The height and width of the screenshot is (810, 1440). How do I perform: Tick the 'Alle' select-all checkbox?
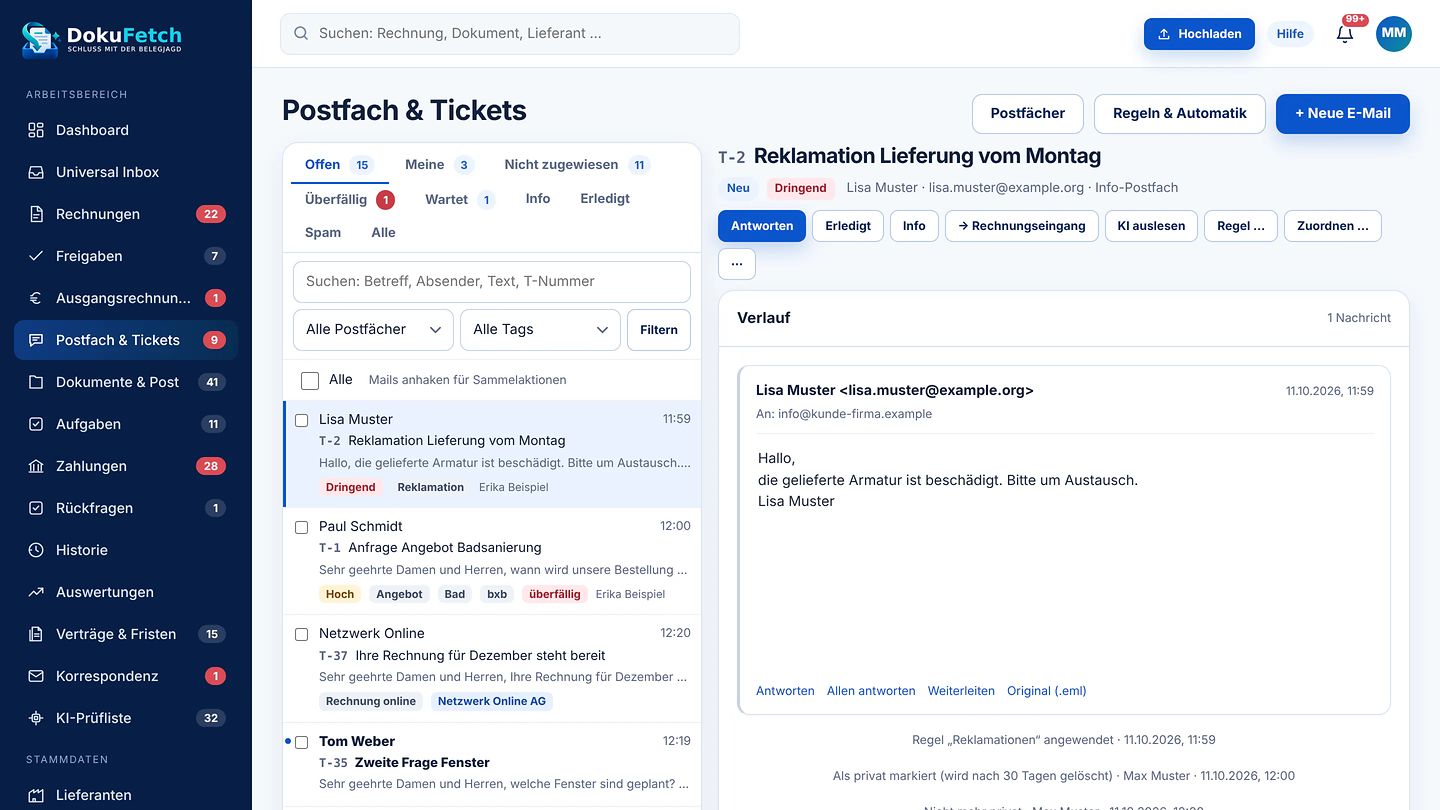(x=310, y=381)
